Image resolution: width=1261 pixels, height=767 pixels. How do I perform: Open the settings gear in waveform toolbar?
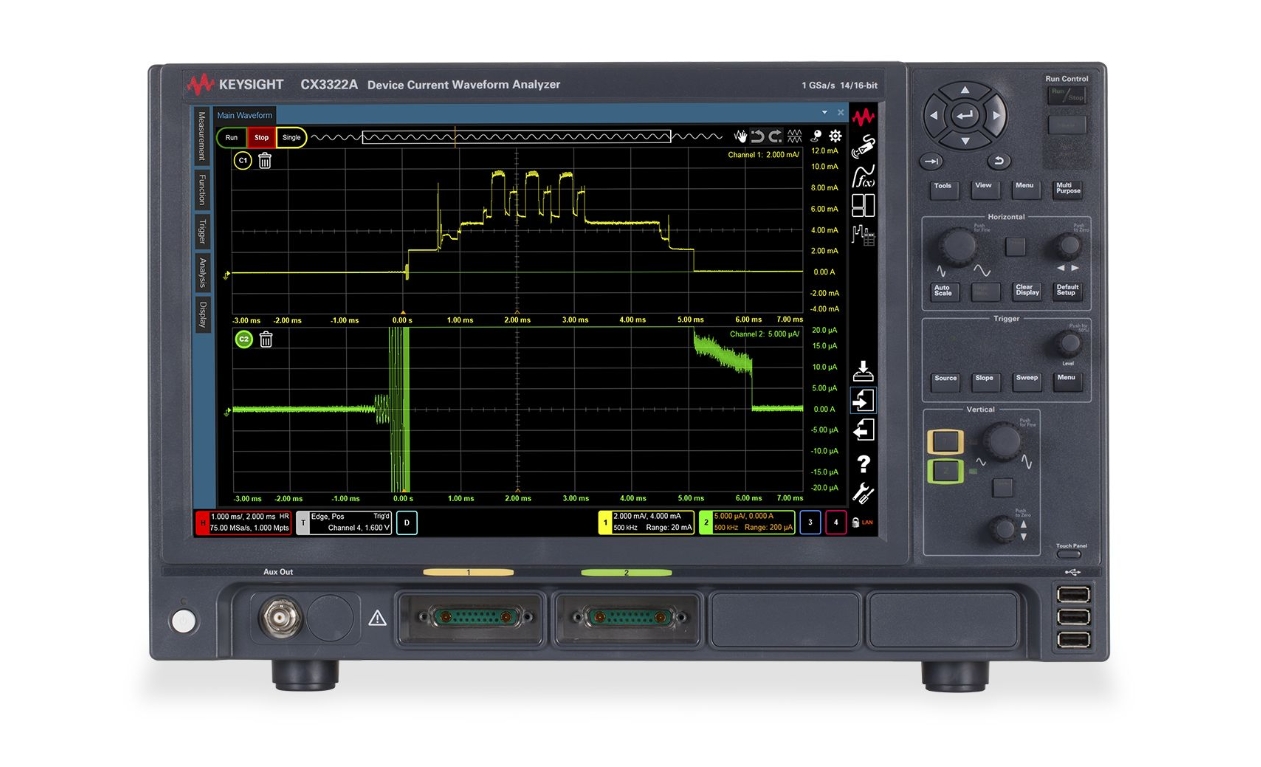coord(836,137)
